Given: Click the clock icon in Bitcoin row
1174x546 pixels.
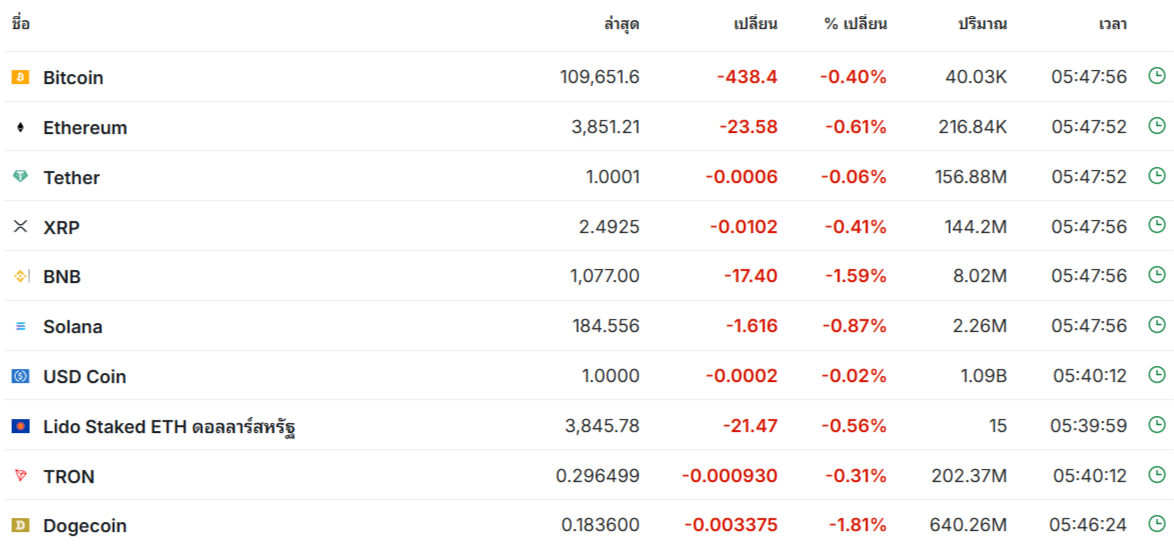Looking at the screenshot, I should click(1157, 75).
